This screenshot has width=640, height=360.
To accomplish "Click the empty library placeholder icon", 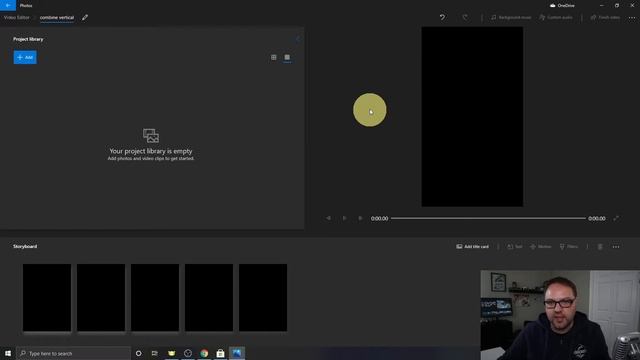I will pos(151,136).
